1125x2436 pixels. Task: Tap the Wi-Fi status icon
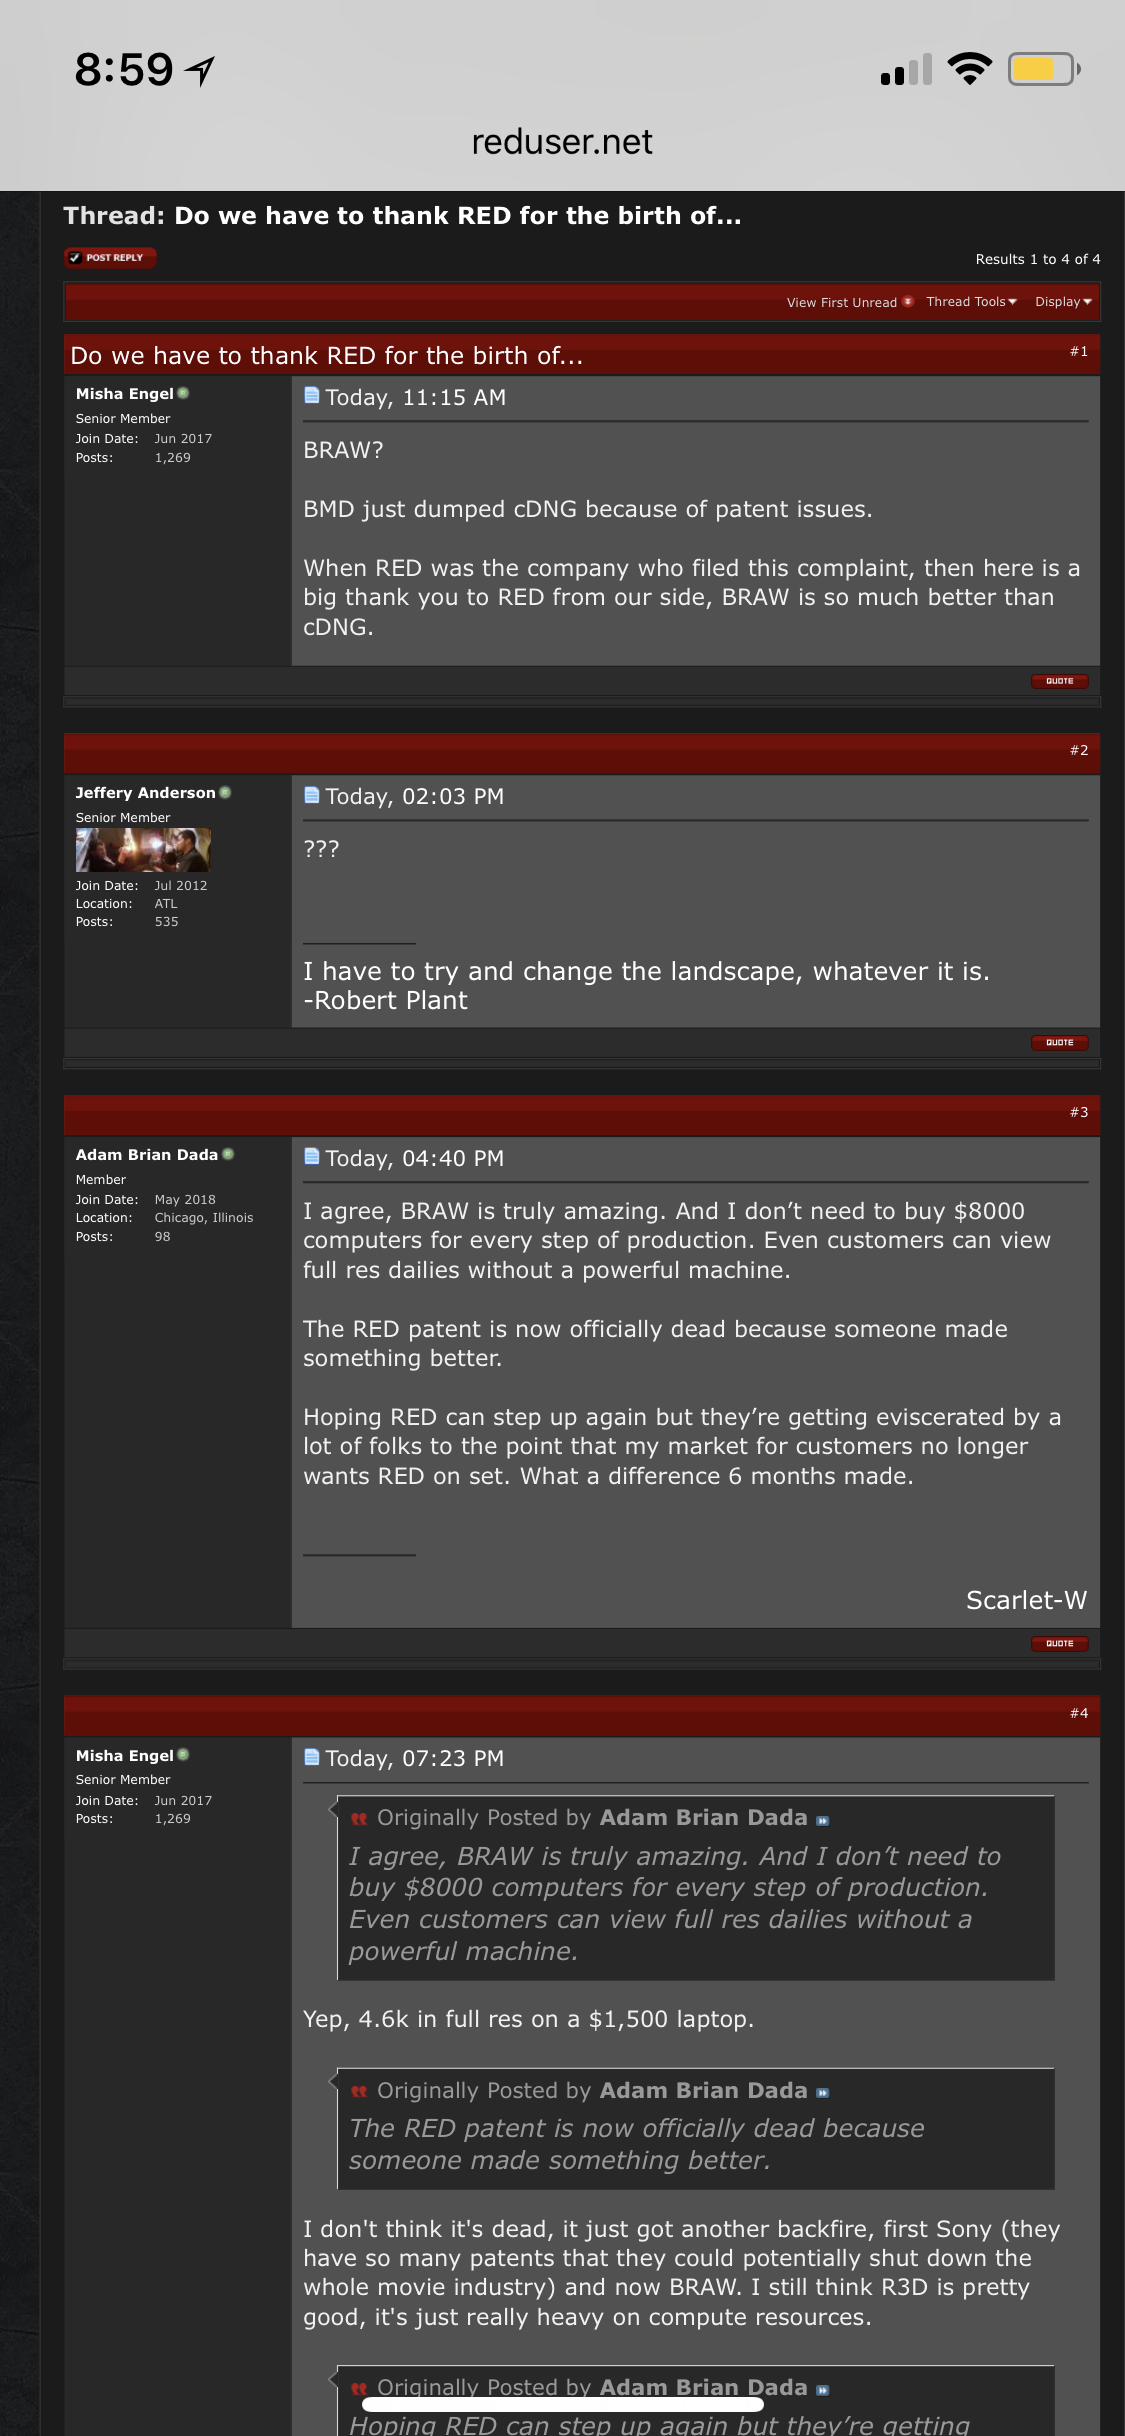[969, 69]
